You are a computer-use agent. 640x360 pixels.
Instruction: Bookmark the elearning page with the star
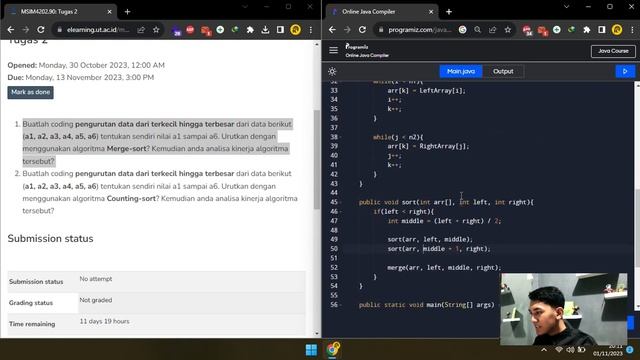156,30
